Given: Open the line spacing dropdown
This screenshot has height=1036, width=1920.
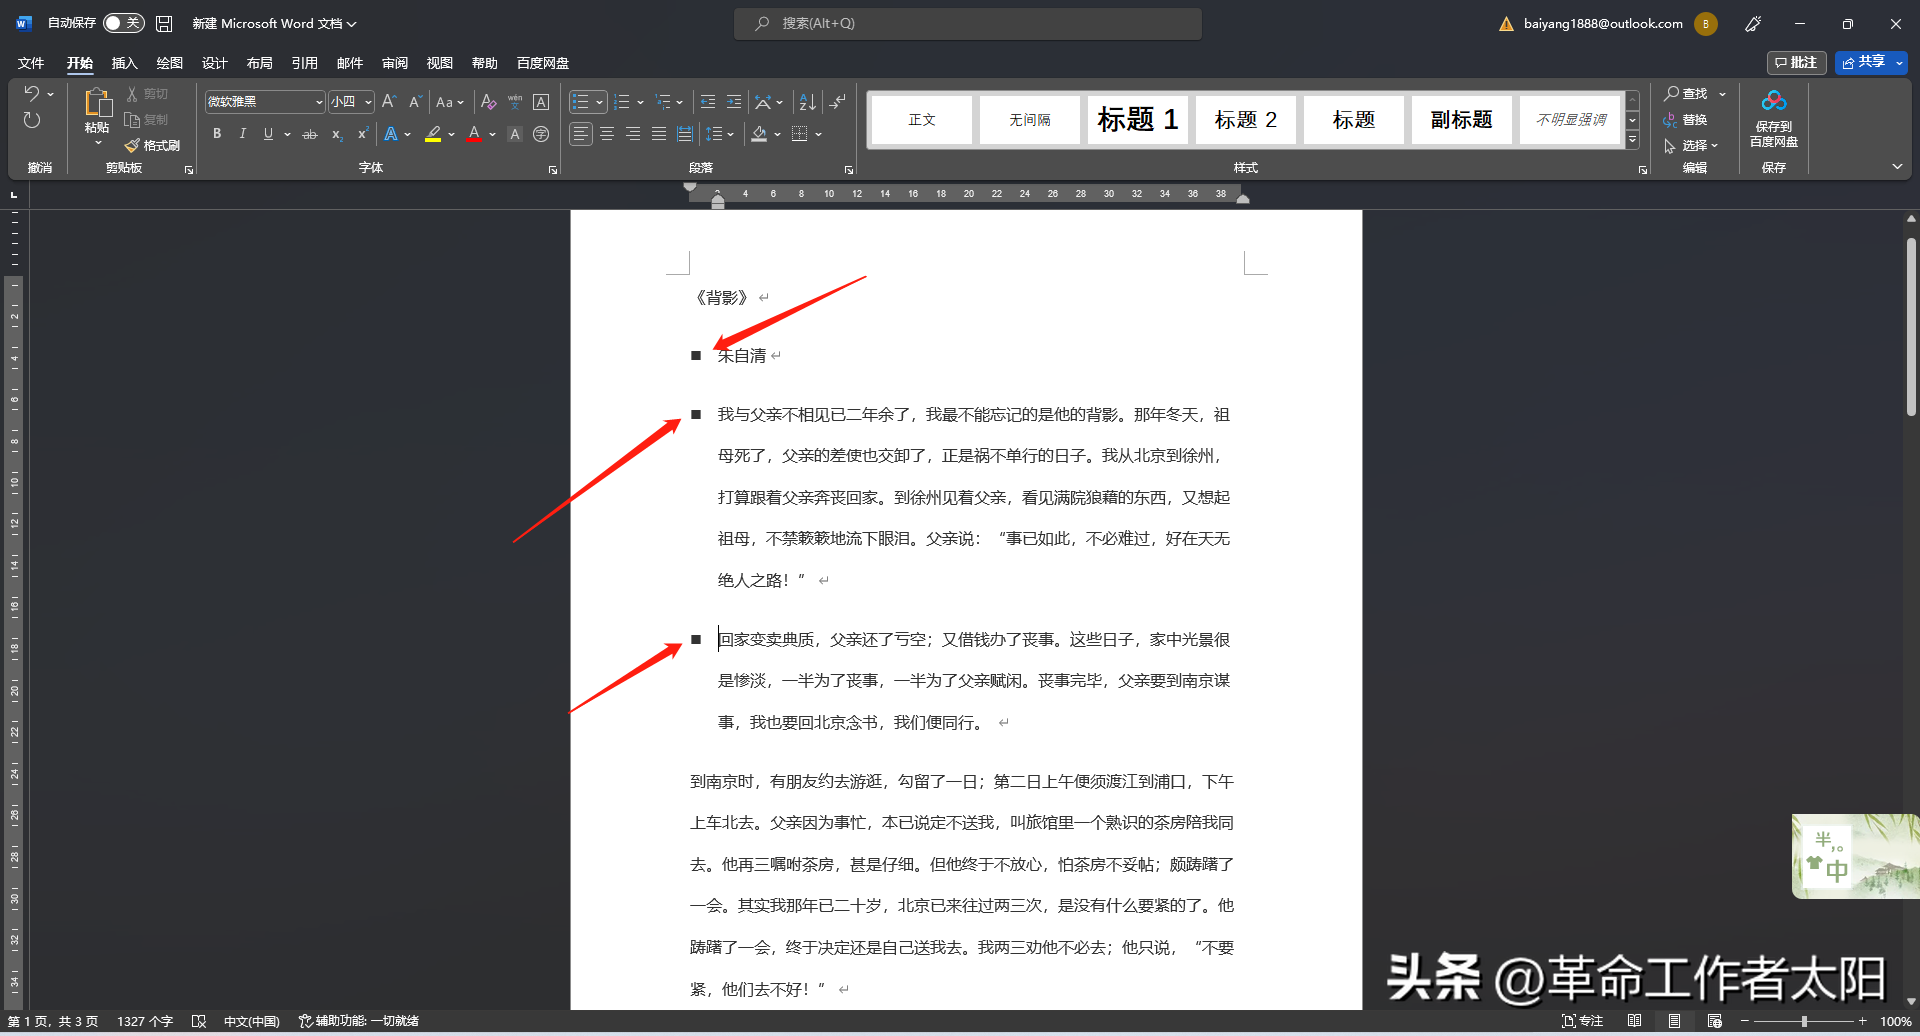Looking at the screenshot, I should point(720,134).
